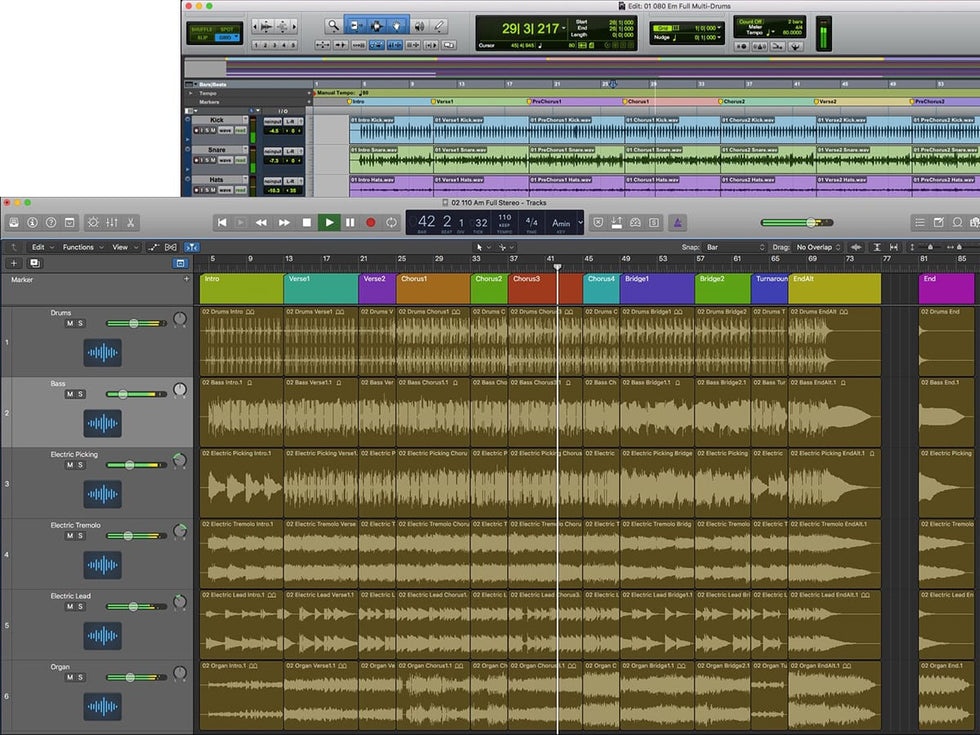Solo the Bass track
The height and width of the screenshot is (735, 980).
click(x=81, y=394)
